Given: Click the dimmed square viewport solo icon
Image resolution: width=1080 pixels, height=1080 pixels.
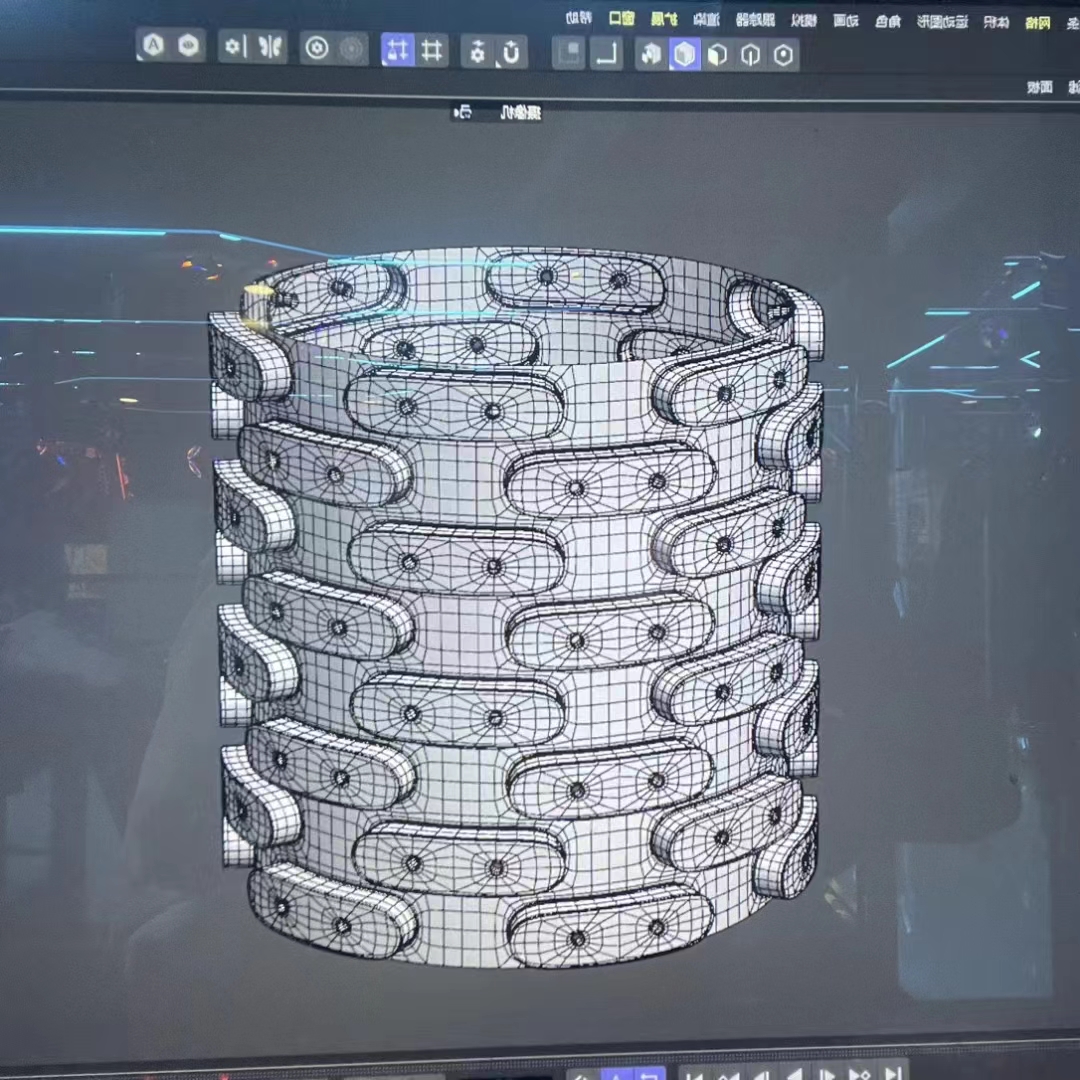Looking at the screenshot, I should 569,53.
